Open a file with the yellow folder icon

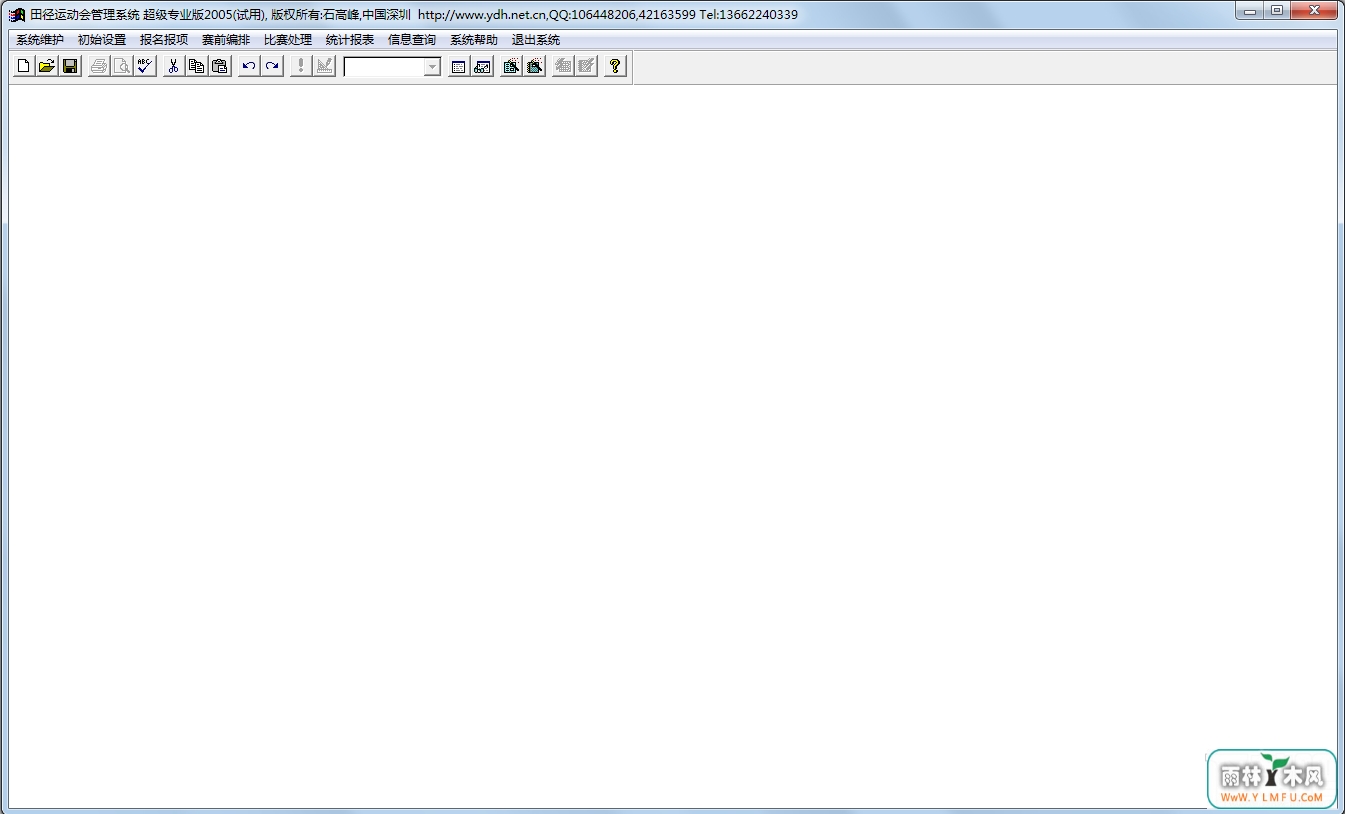(47, 67)
